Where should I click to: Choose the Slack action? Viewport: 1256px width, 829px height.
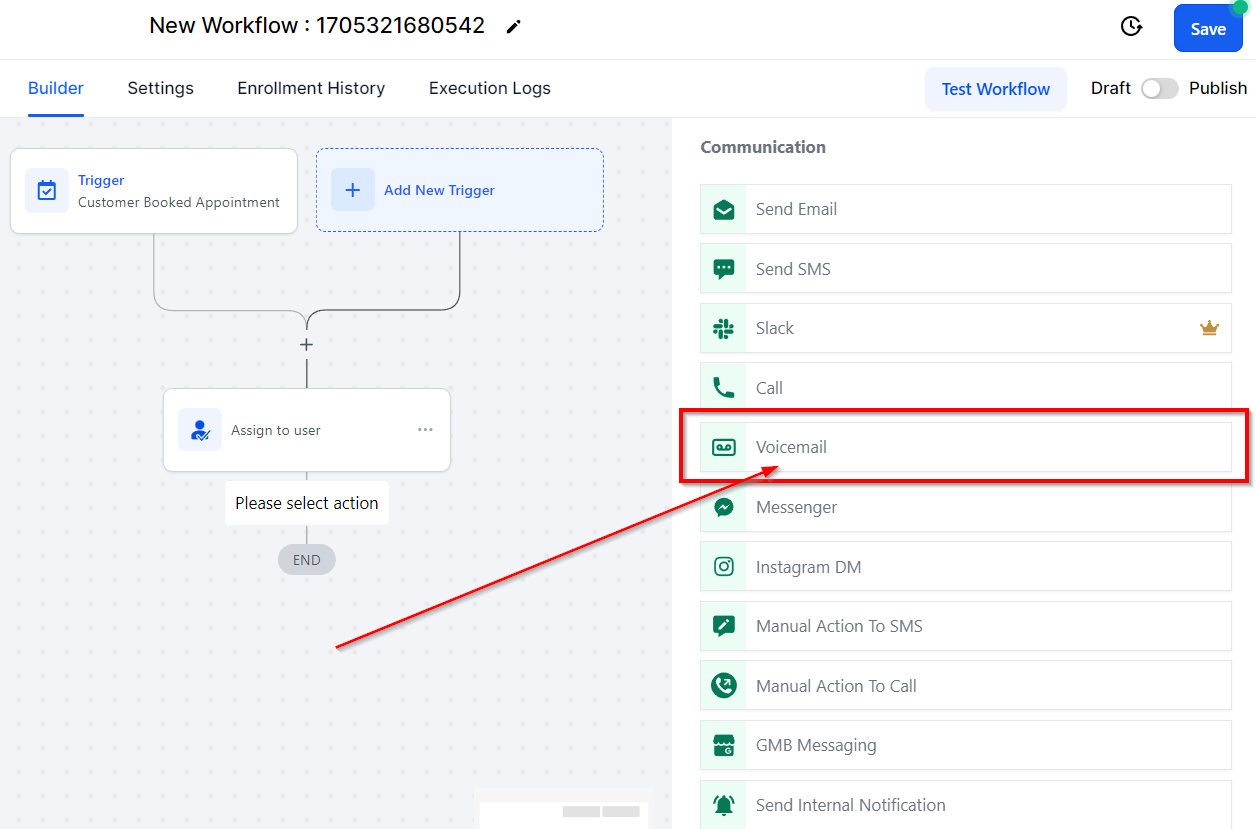click(966, 328)
